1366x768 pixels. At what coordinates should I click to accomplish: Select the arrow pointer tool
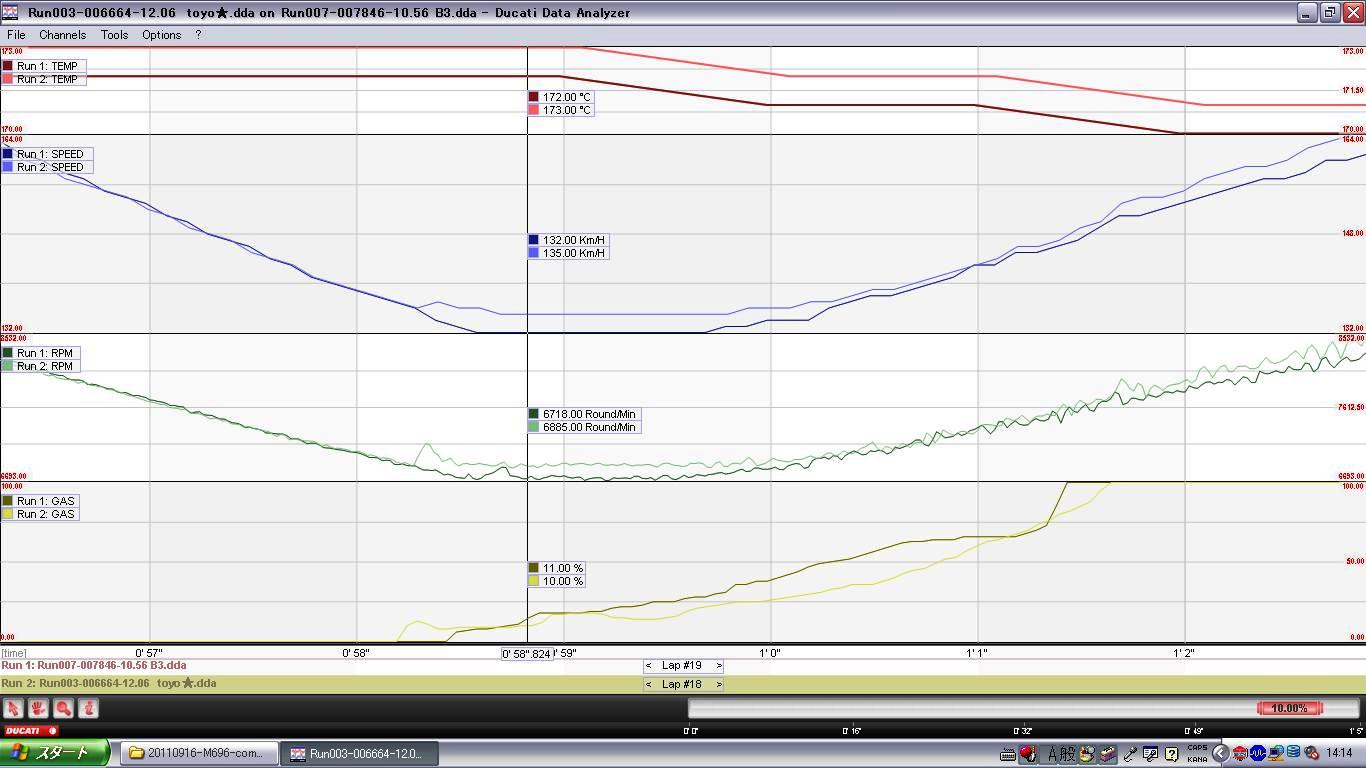13,708
